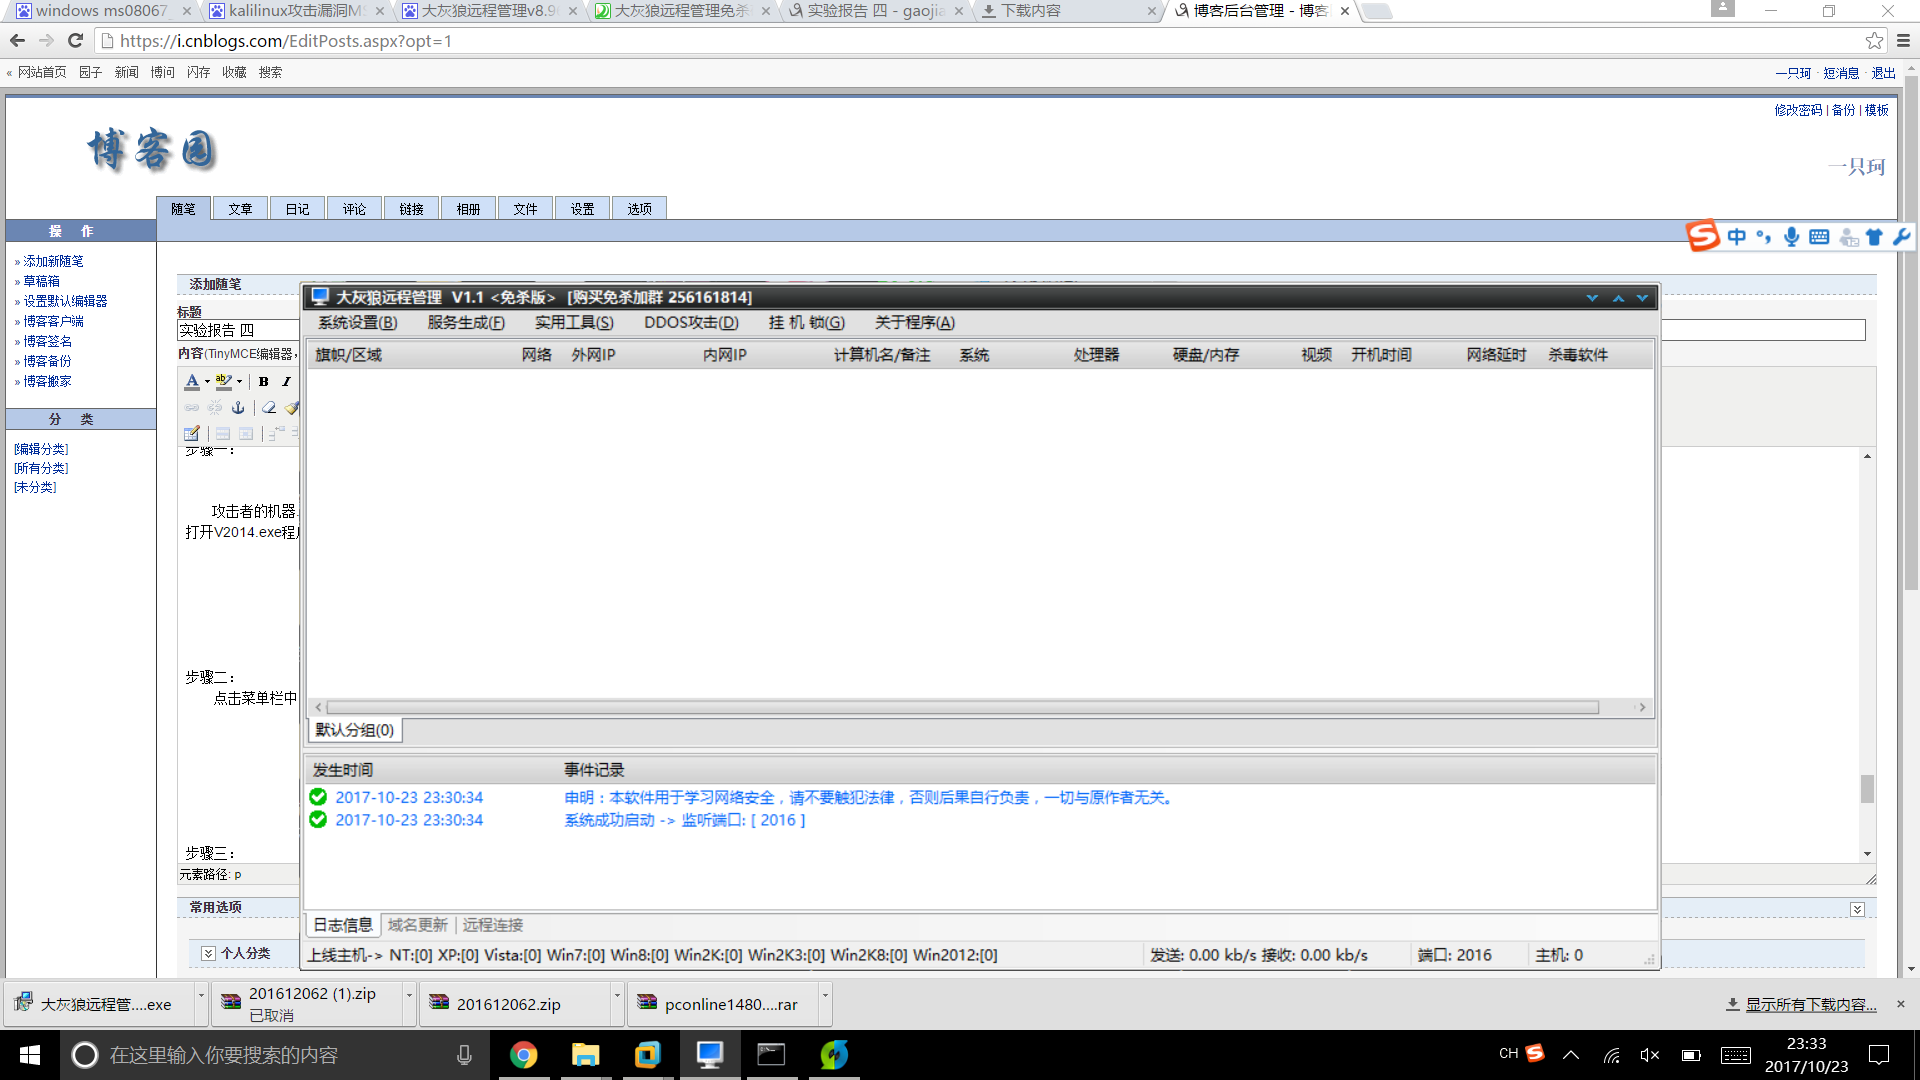Image resolution: width=1920 pixels, height=1080 pixels.
Task: Click the first down-chevron in 大灰狼 title bar
Action: [1592, 298]
